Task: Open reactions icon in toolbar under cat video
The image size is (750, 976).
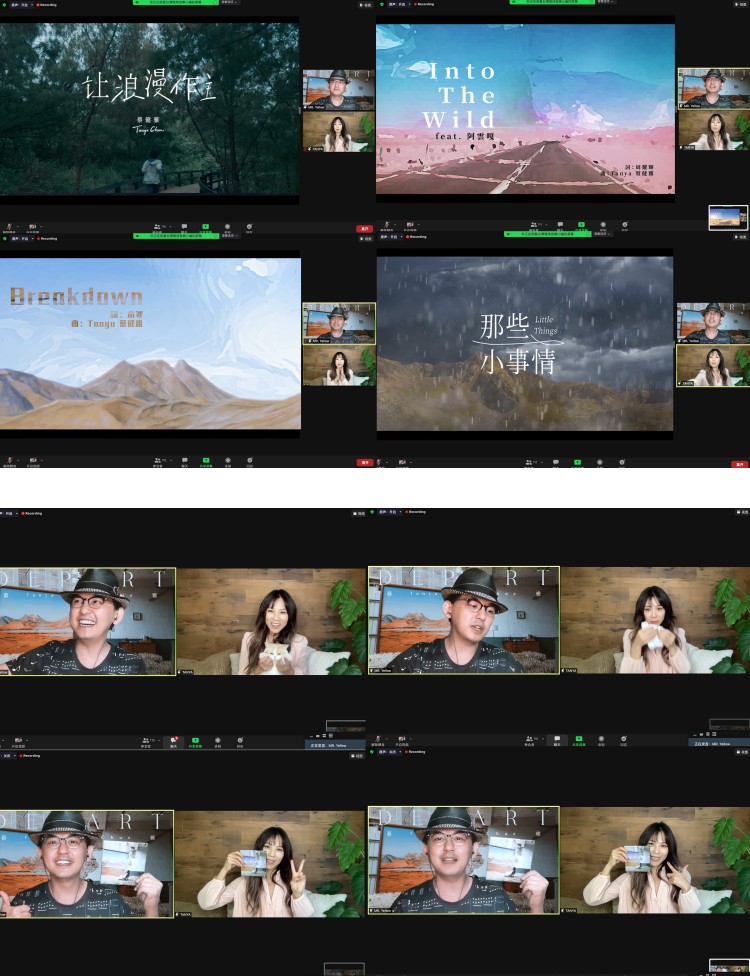Action: pyautogui.click(x=240, y=741)
